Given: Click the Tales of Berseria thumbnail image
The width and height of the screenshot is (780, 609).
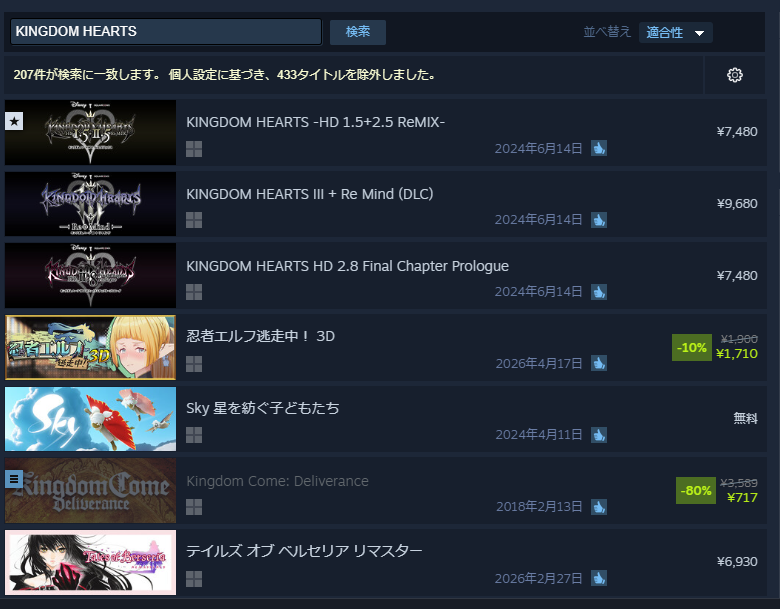Looking at the screenshot, I should [x=91, y=562].
